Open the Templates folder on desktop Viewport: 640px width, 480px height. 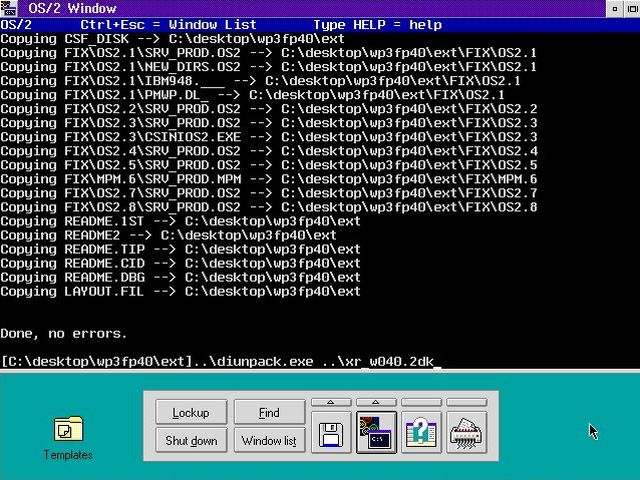(68, 429)
